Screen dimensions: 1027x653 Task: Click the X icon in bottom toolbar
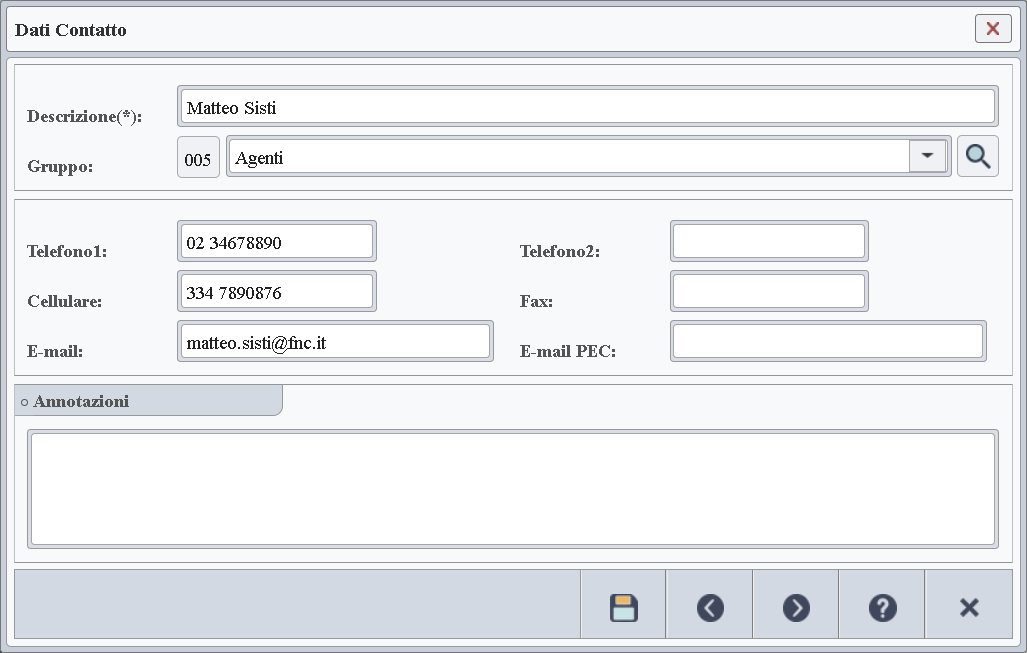point(968,607)
